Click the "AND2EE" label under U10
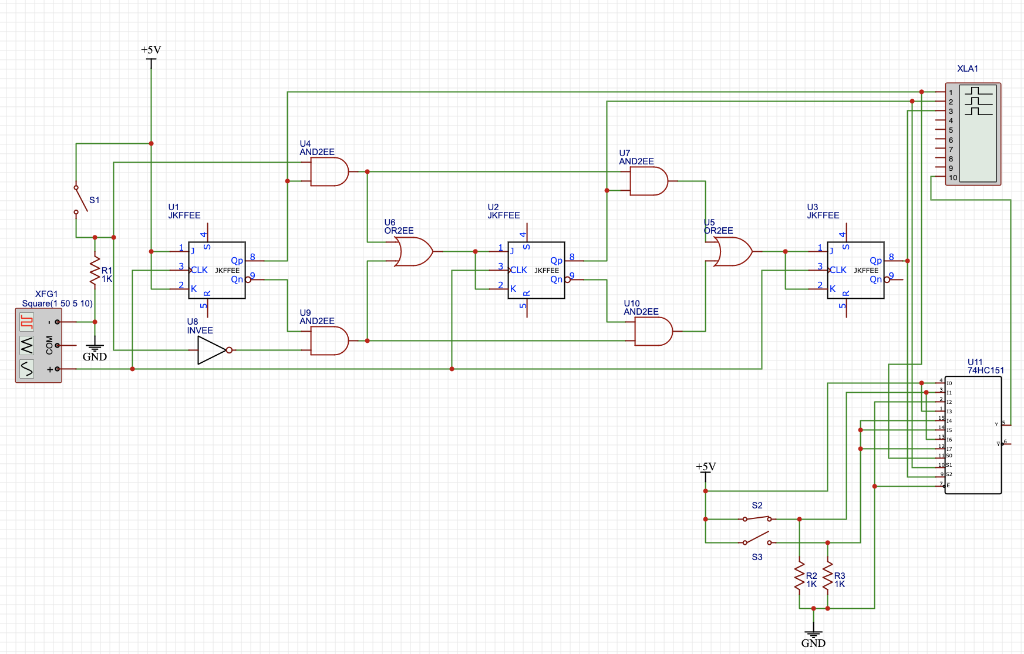 click(641, 312)
